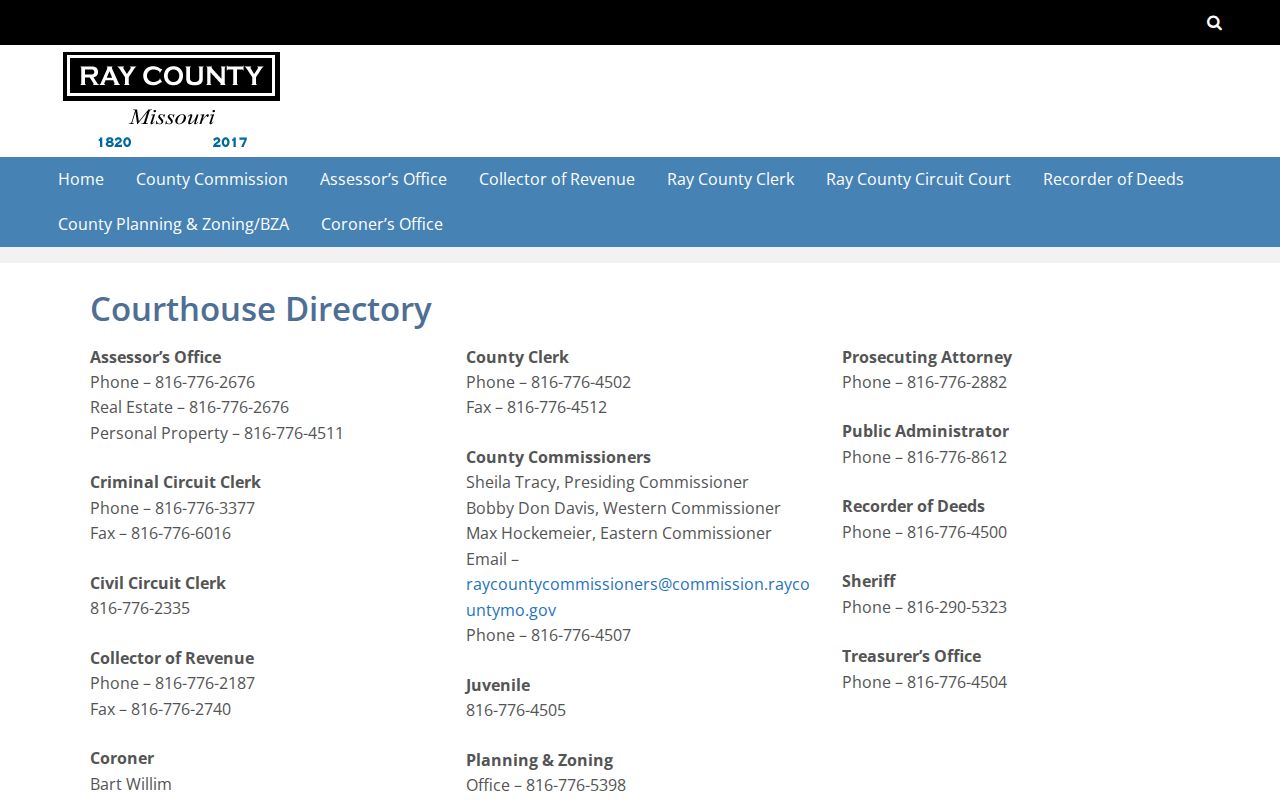Open the Ray County Clerk menu
Image resolution: width=1280 pixels, height=800 pixels.
[731, 179]
